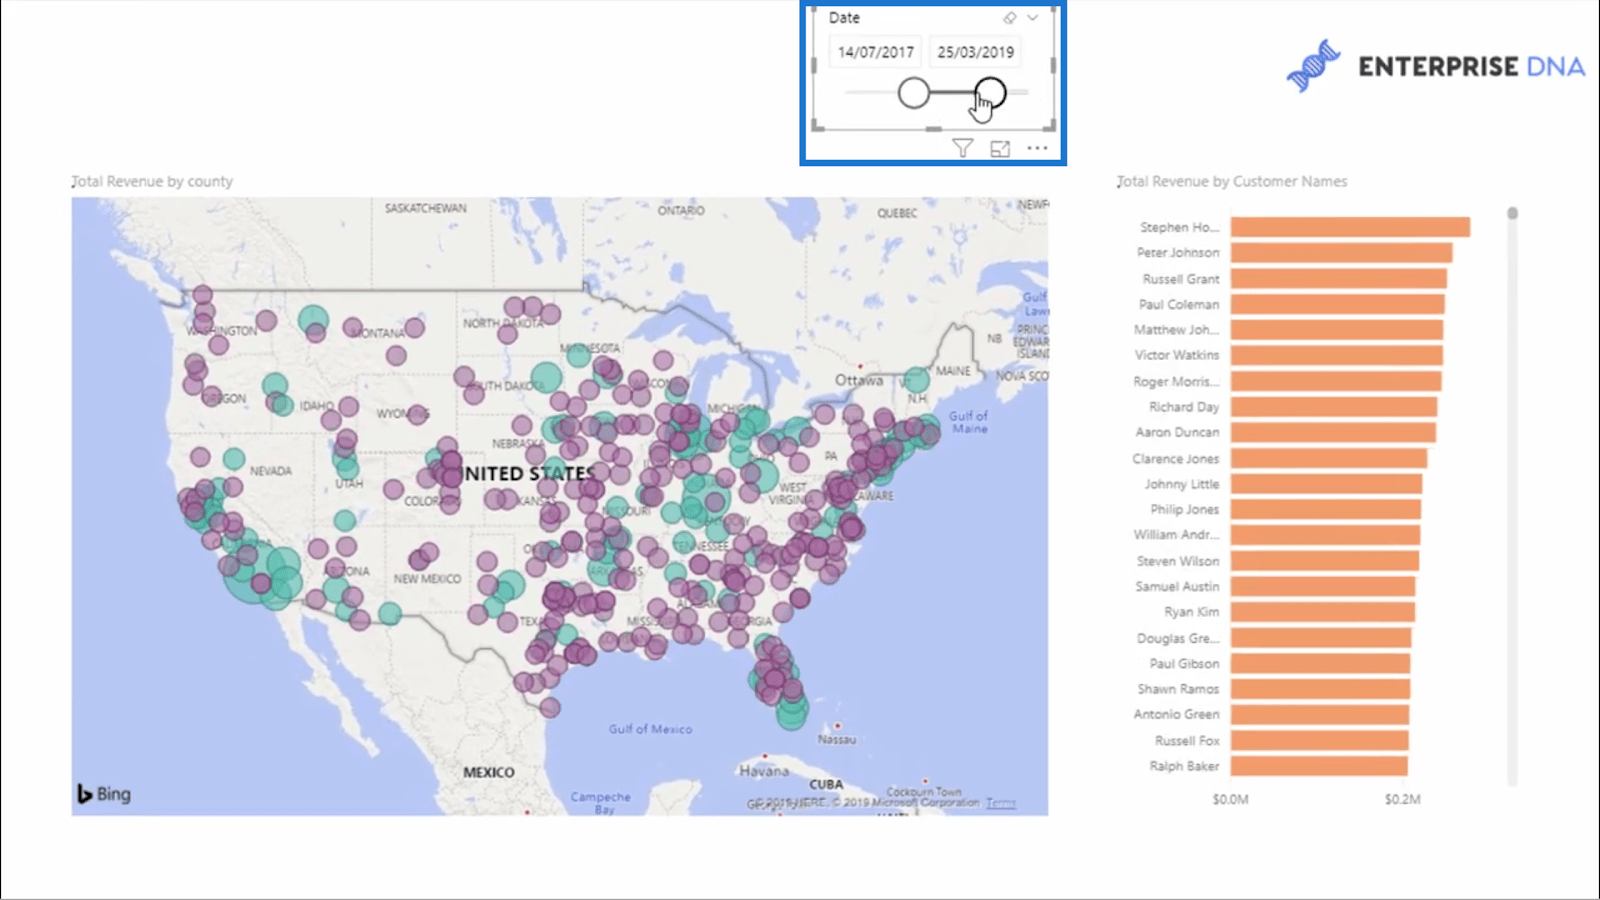Click the end date field 25/03/2019
Screen dimensions: 1600x900
pyautogui.click(x=976, y=52)
